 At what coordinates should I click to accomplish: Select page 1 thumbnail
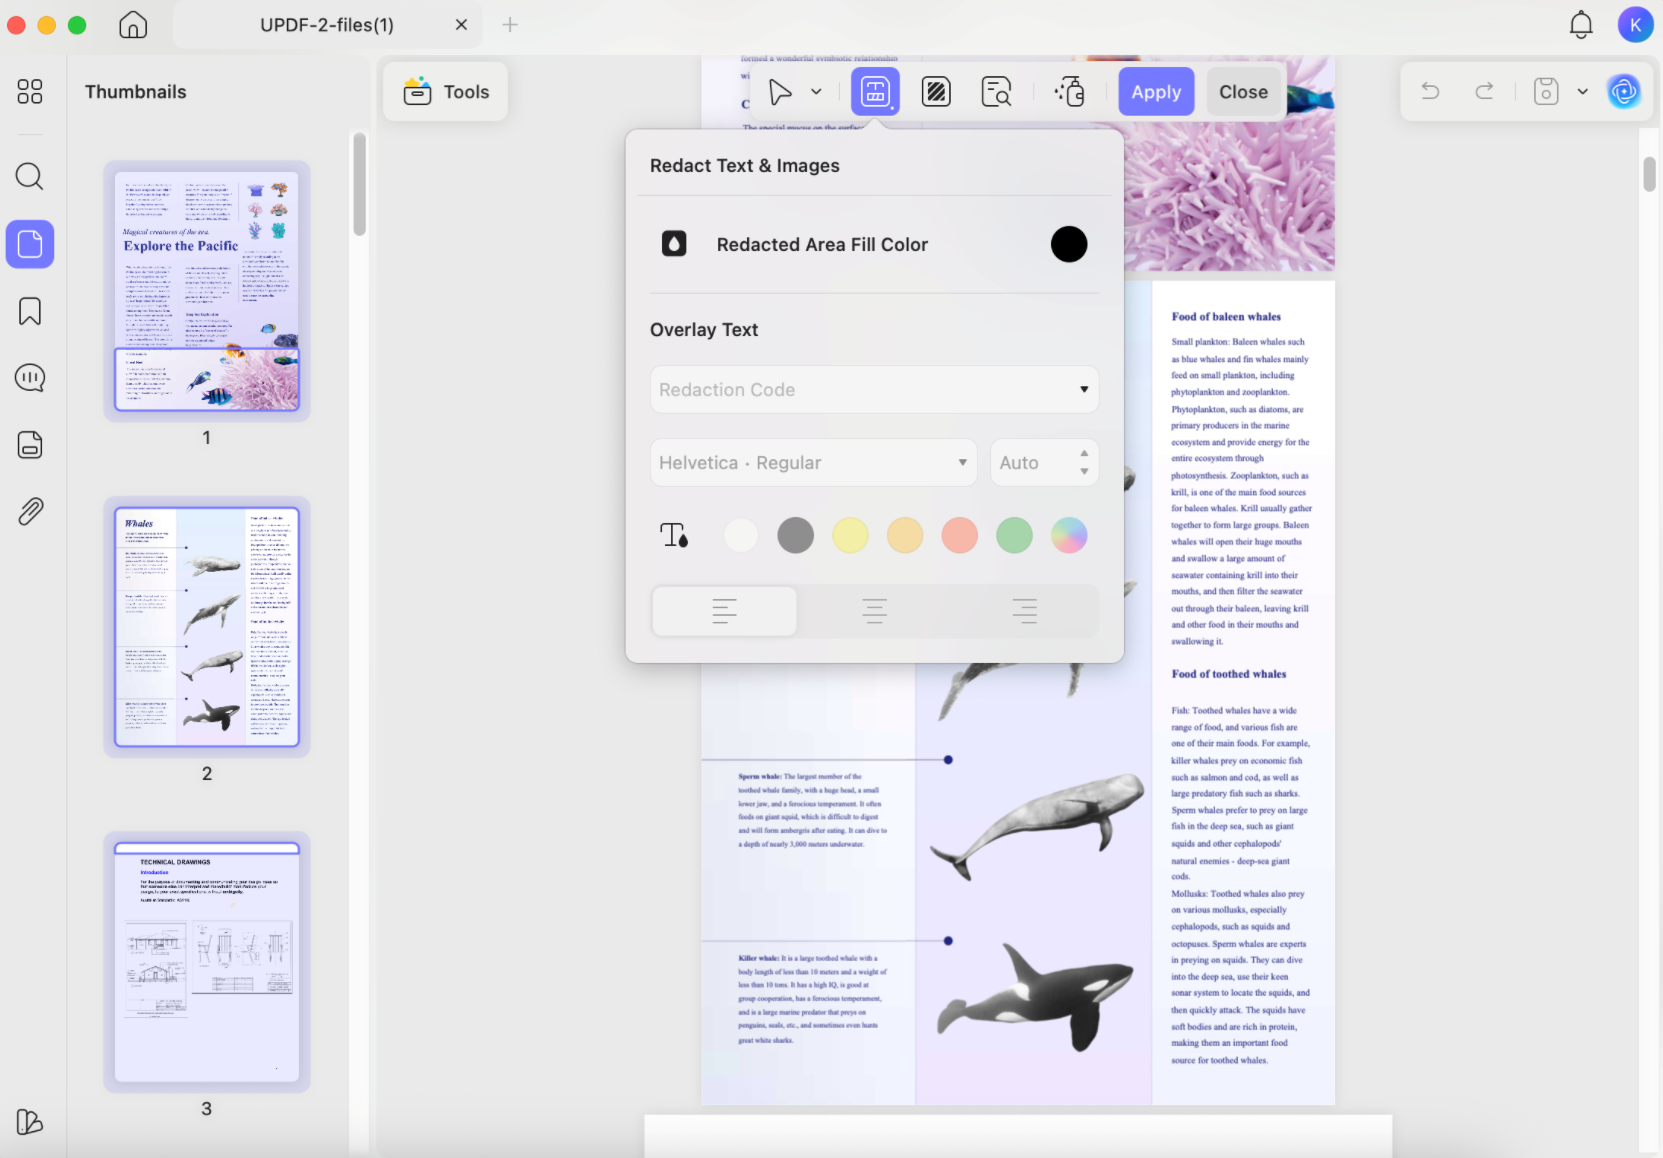(x=207, y=291)
